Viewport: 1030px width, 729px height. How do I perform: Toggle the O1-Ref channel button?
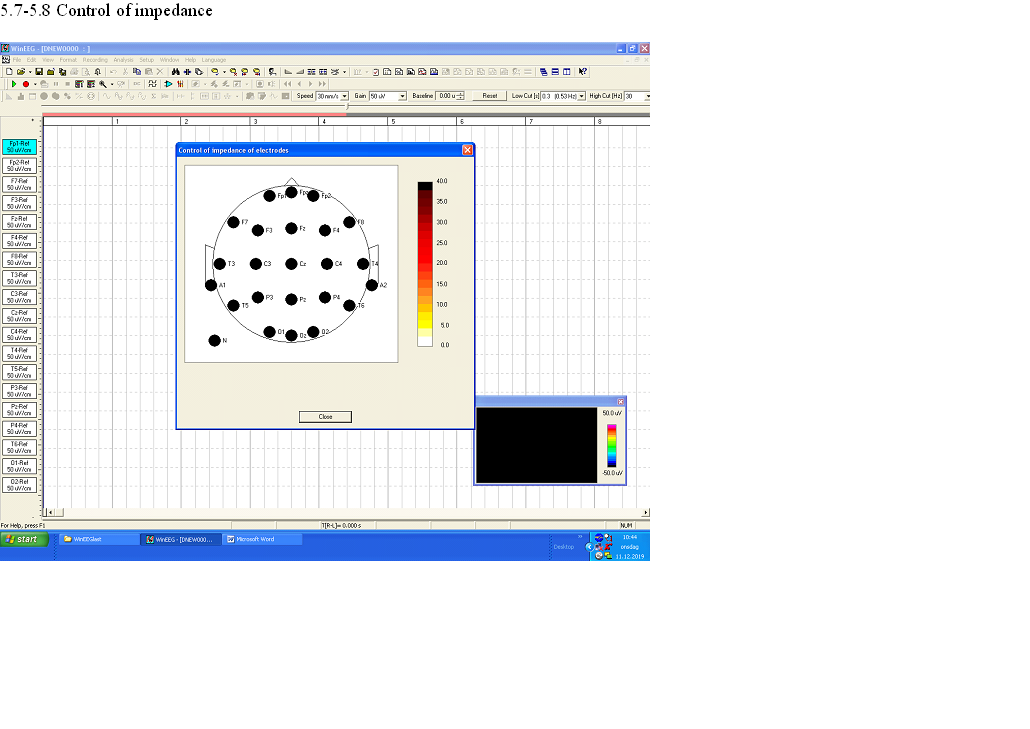point(19,466)
